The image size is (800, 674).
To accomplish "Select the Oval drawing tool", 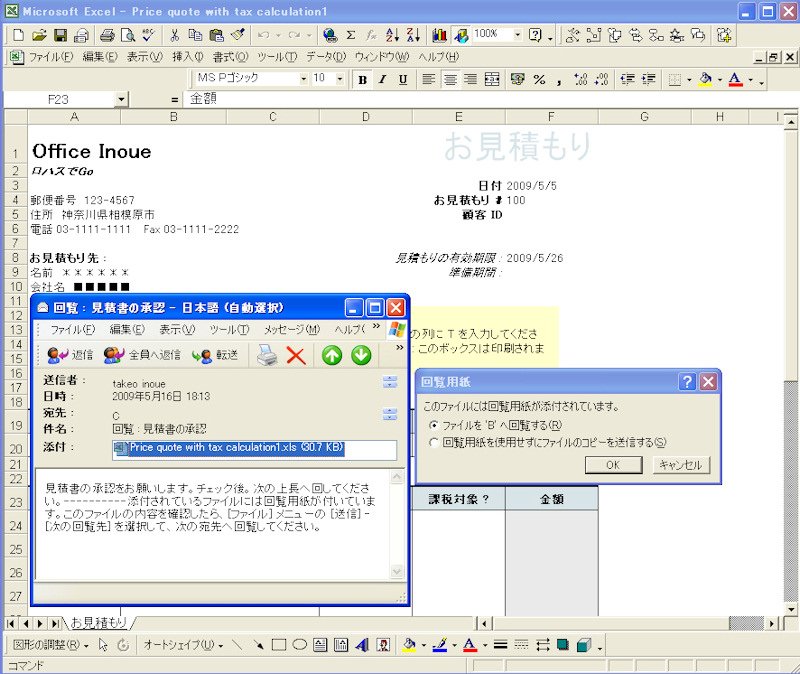I will tap(299, 645).
